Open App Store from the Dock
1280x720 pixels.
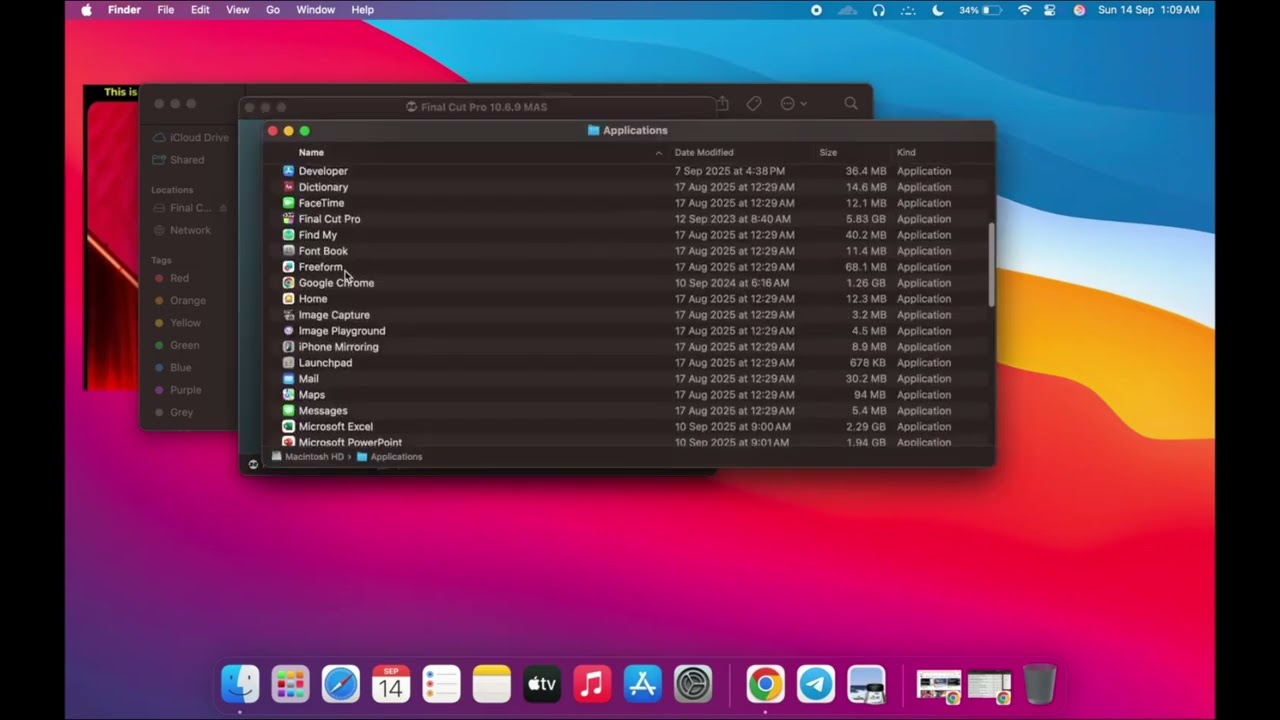pyautogui.click(x=642, y=685)
